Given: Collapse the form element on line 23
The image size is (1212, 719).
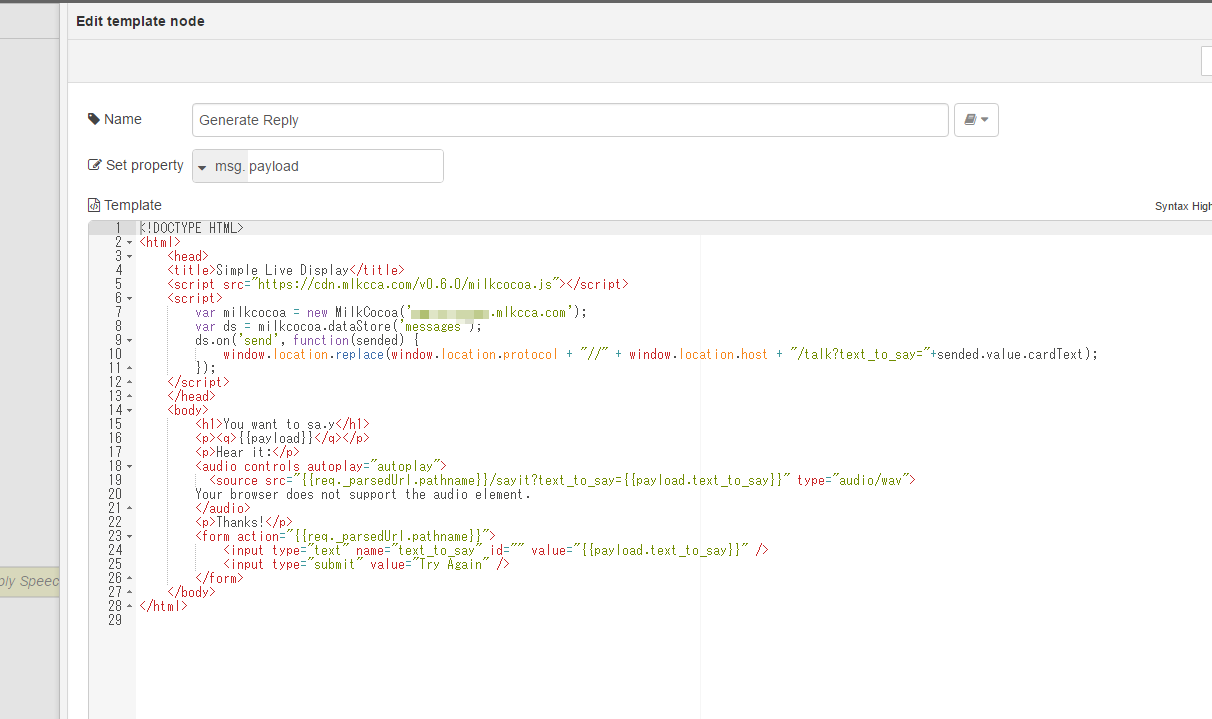Looking at the screenshot, I should coord(130,536).
